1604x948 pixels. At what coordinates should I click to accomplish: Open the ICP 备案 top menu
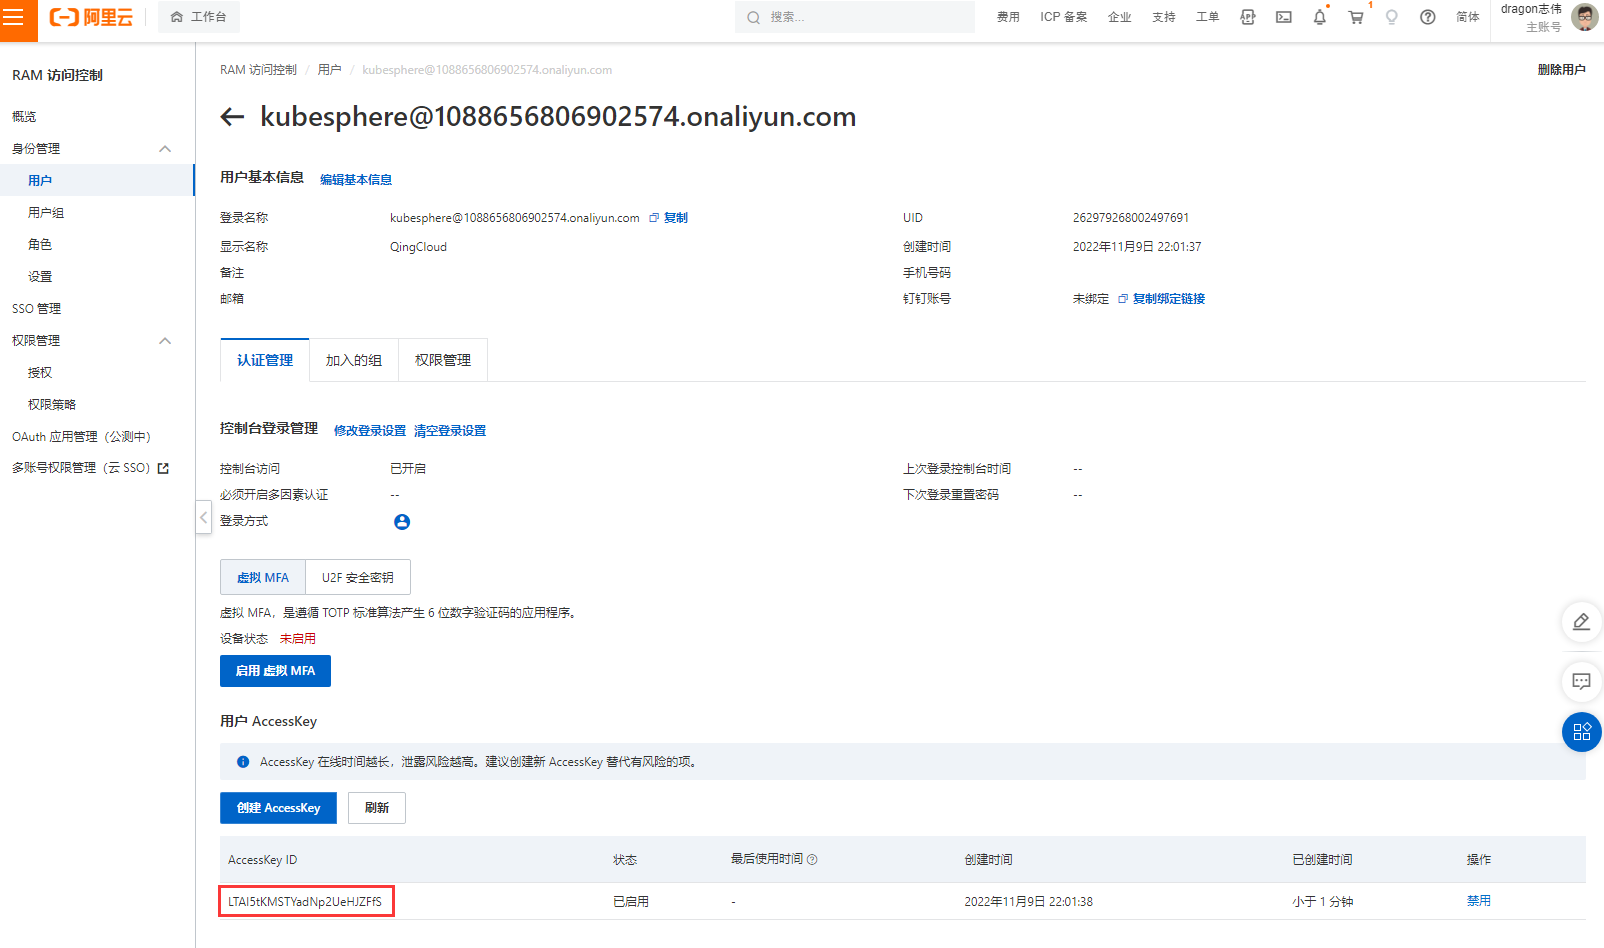(1063, 17)
